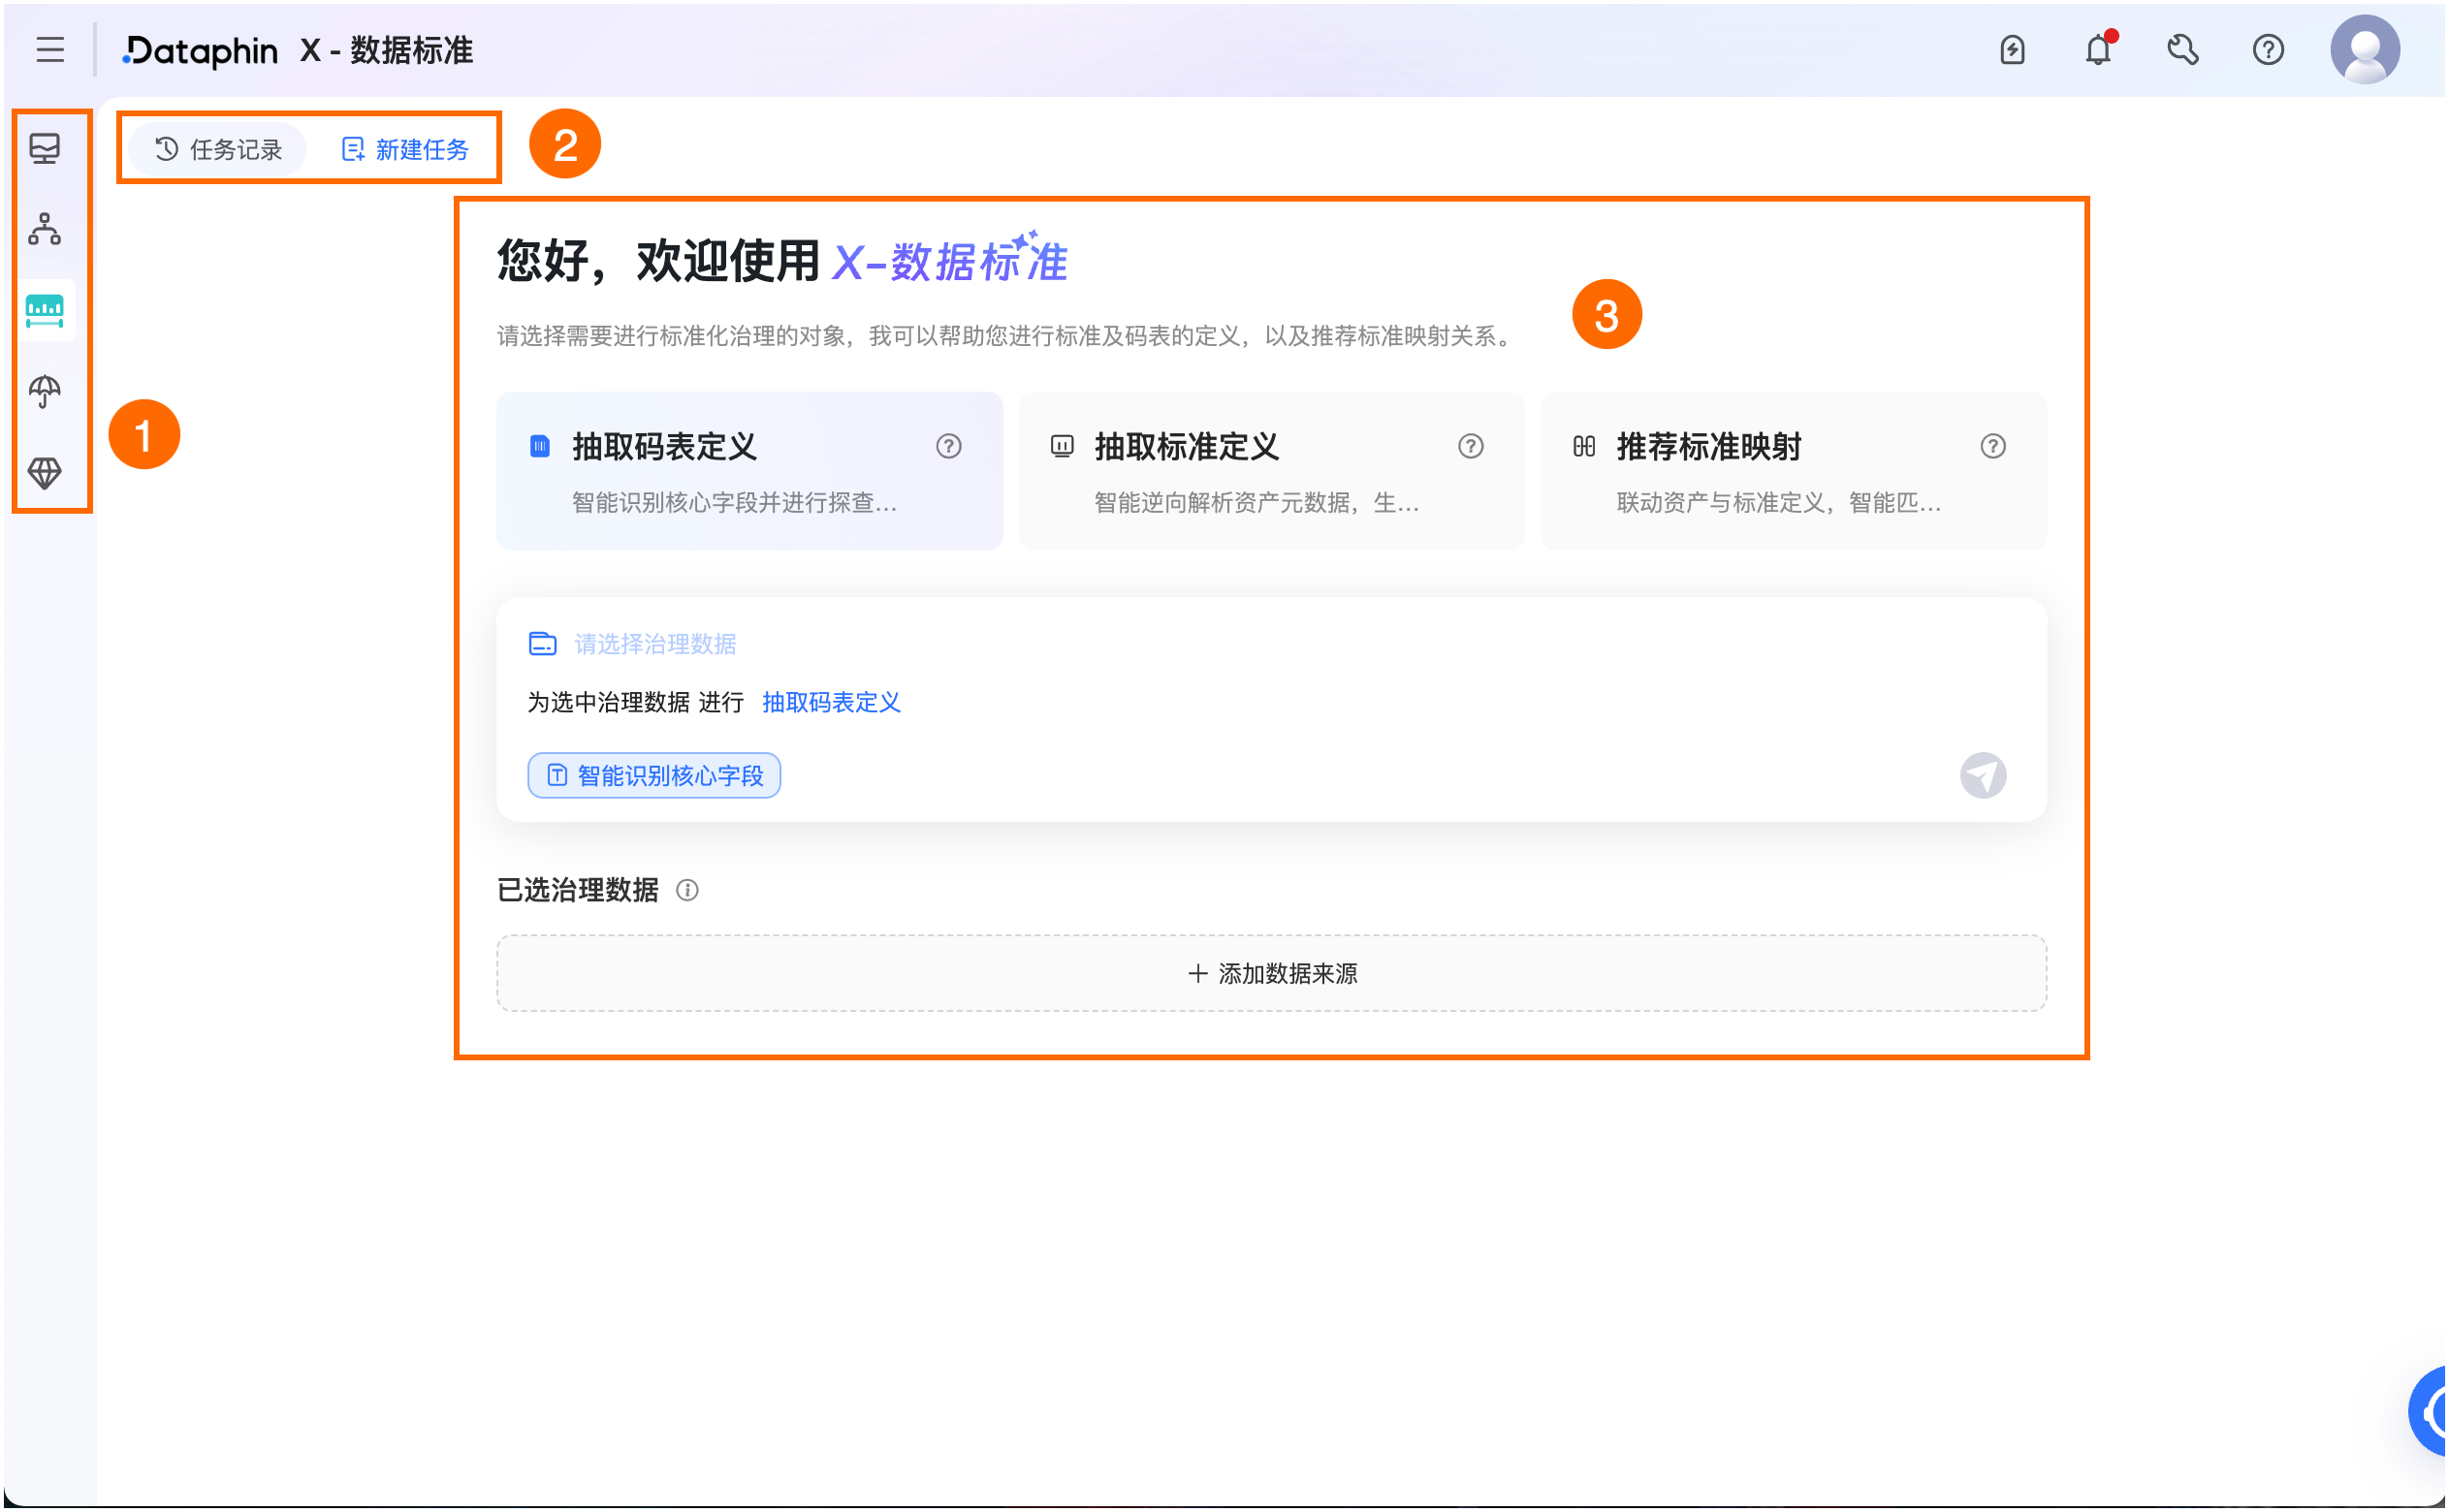Open the user avatar profile menu
The width and height of the screenshot is (2449, 1512).
2366,49
